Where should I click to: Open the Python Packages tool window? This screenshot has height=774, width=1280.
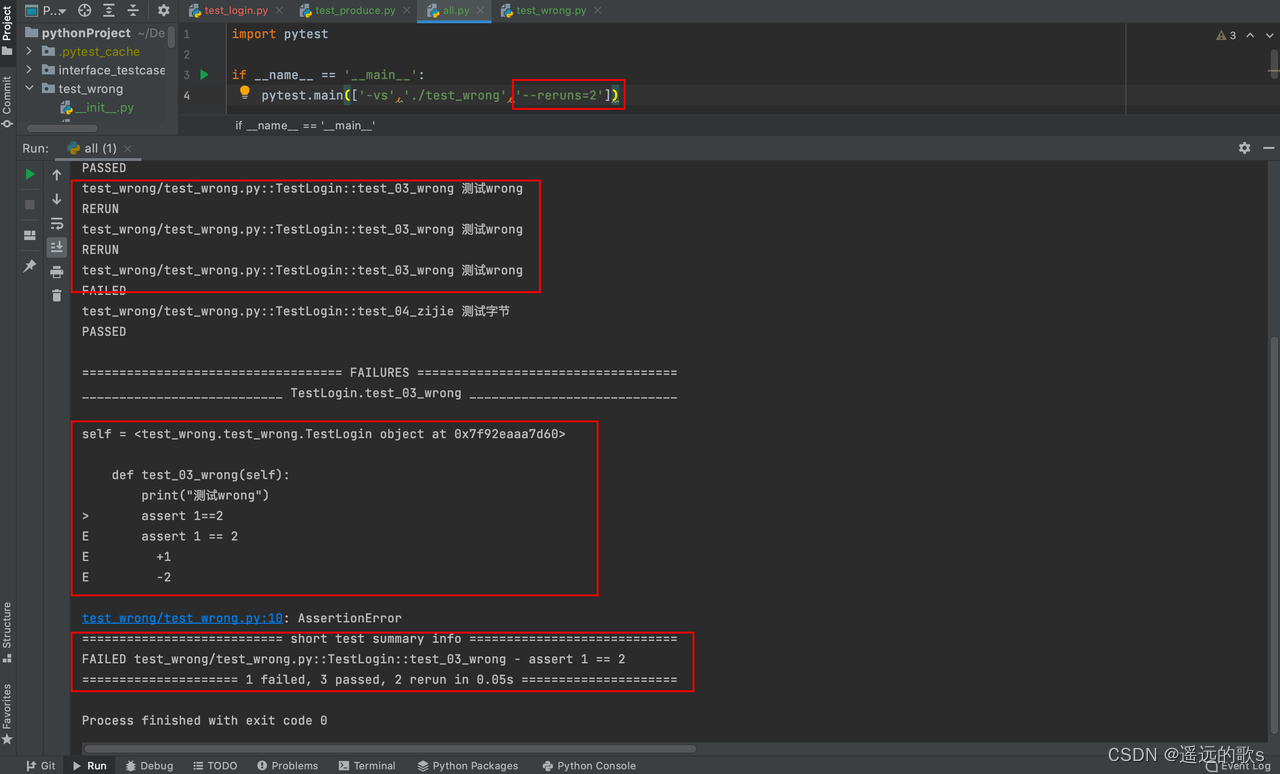click(468, 765)
